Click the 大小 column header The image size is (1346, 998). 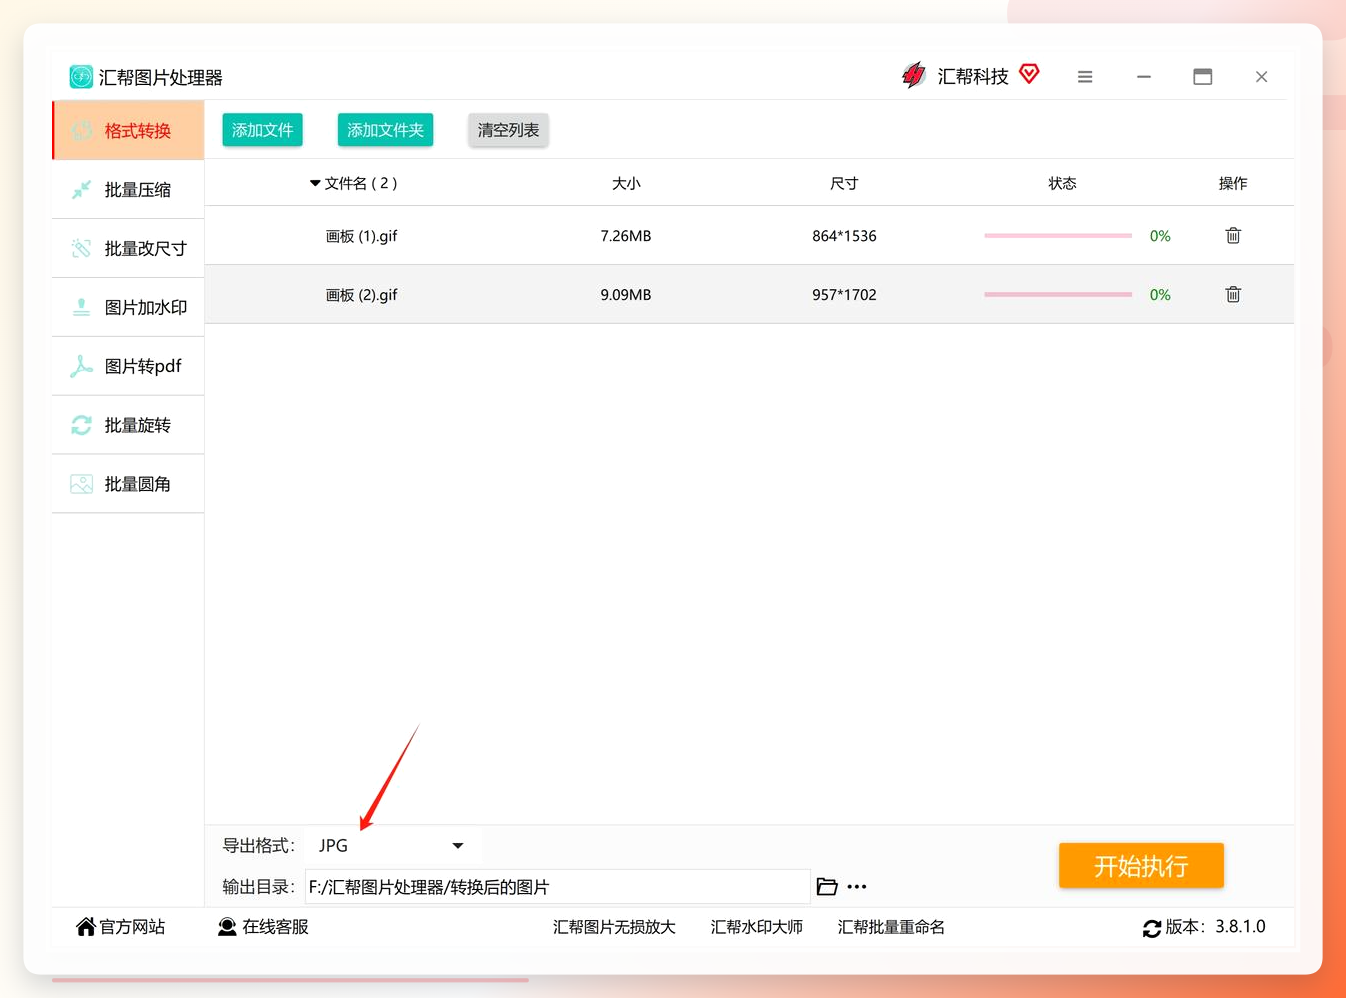point(626,183)
